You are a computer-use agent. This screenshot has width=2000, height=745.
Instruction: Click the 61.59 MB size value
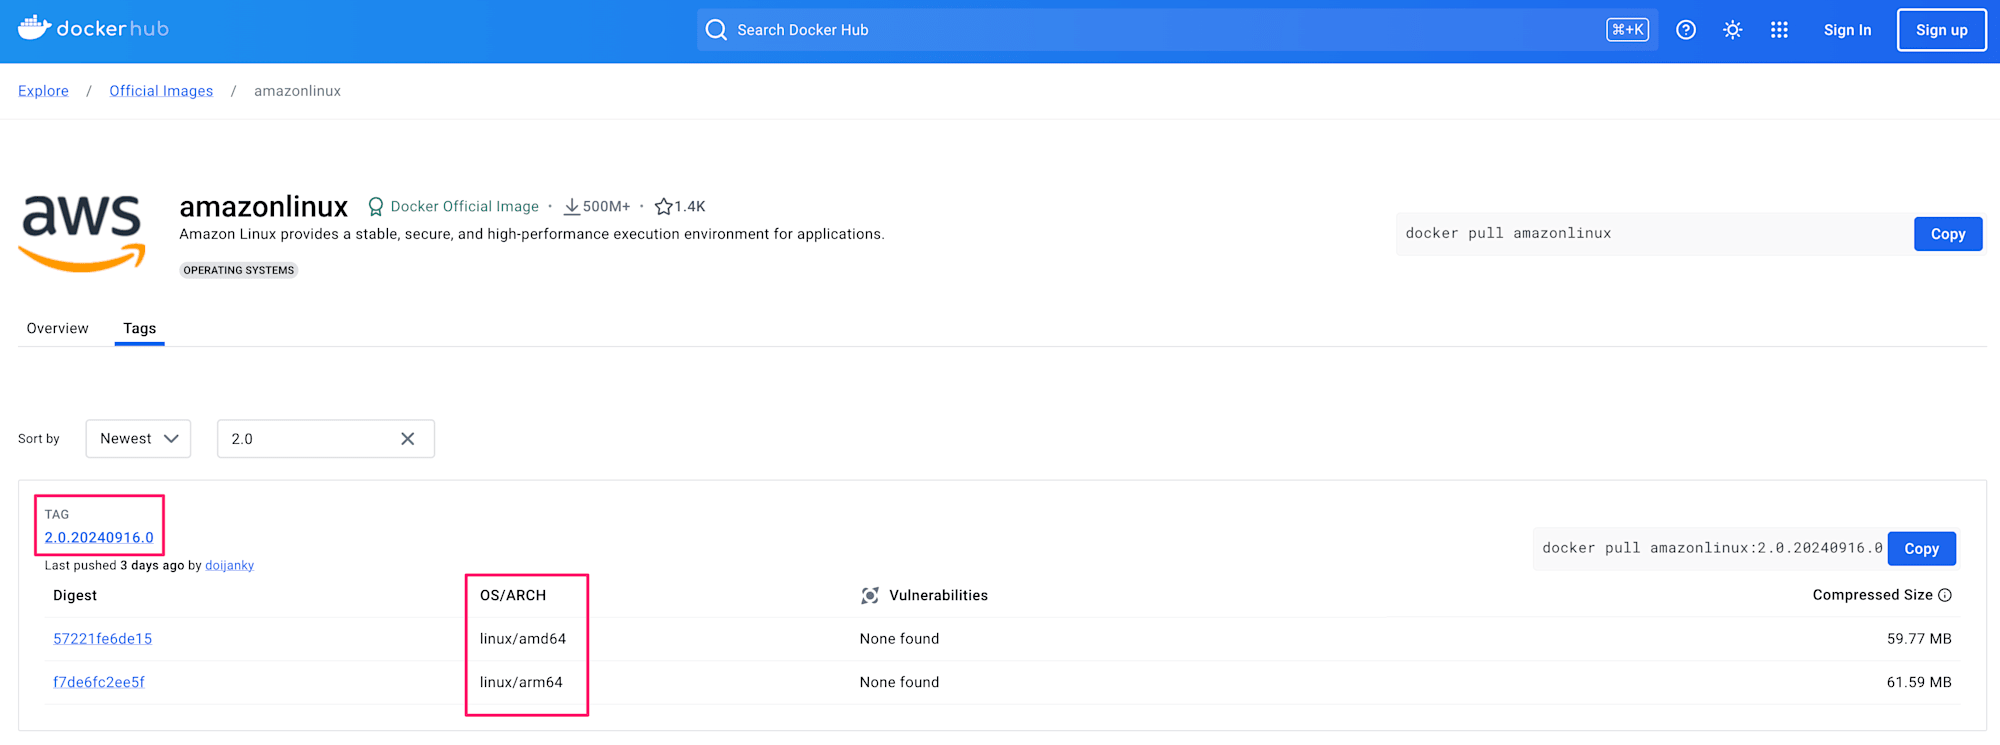point(1919,682)
